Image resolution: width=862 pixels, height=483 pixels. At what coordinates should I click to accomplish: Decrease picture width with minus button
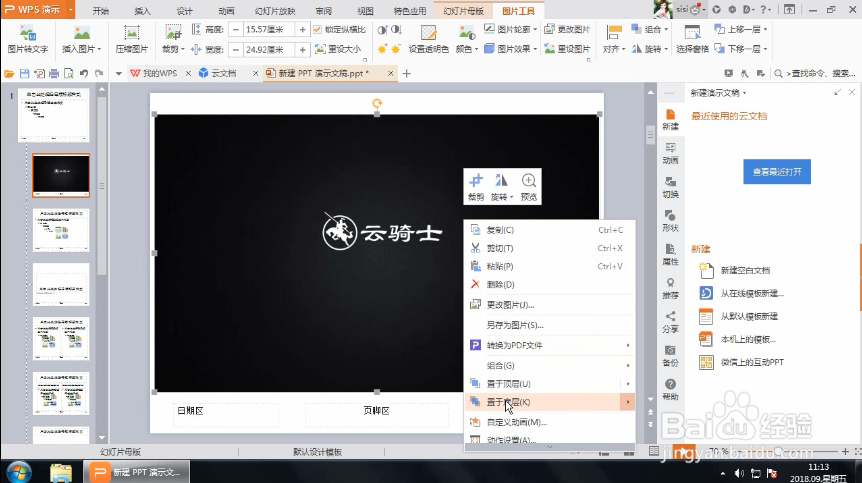tap(236, 49)
